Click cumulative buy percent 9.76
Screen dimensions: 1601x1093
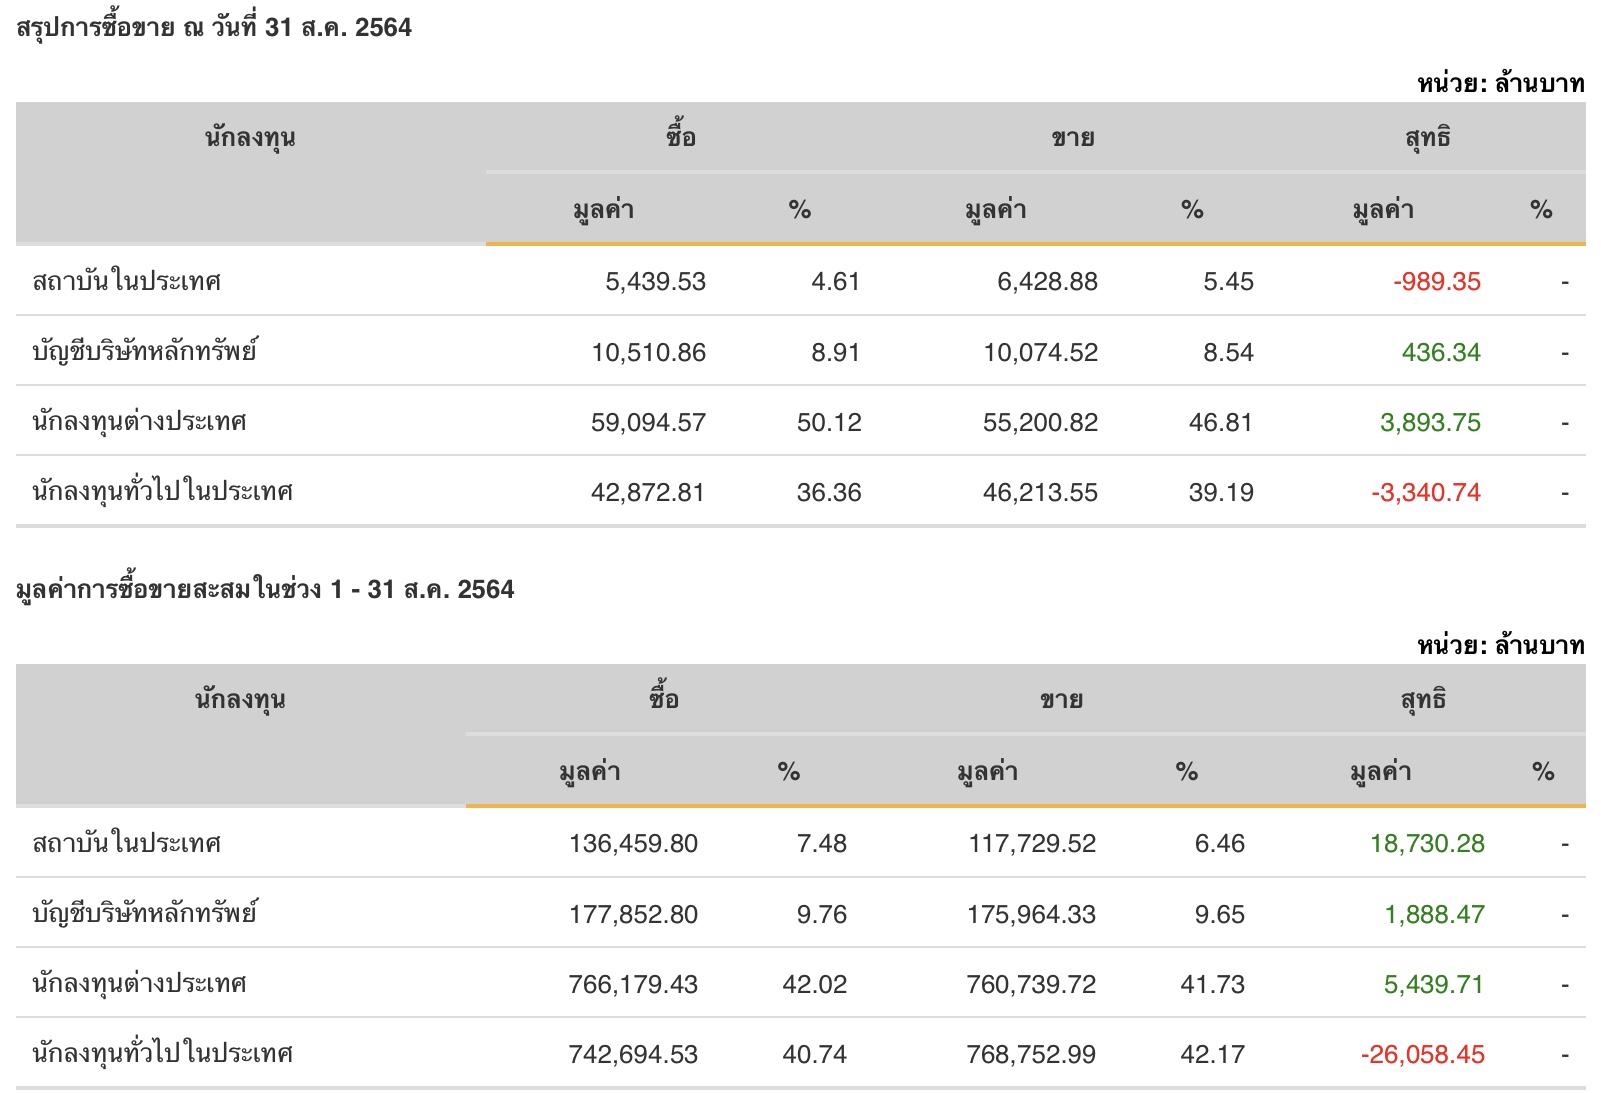[822, 915]
